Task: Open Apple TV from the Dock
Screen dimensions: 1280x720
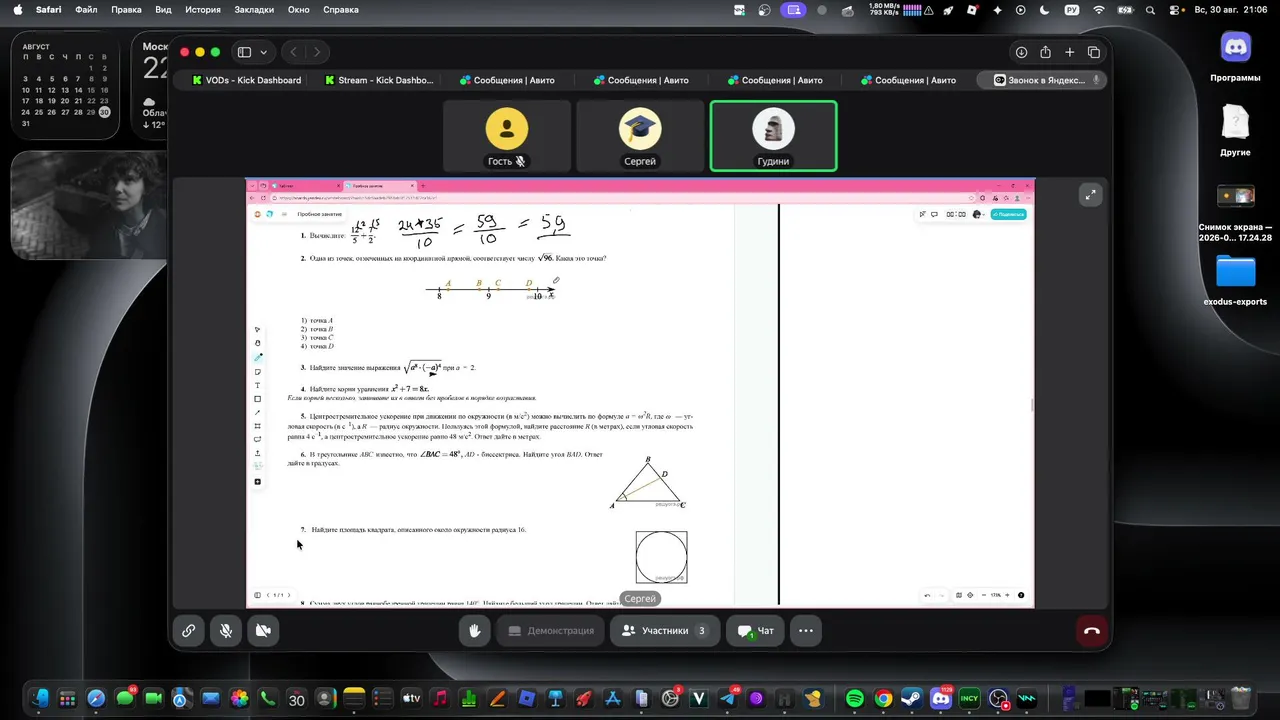Action: pos(411,699)
